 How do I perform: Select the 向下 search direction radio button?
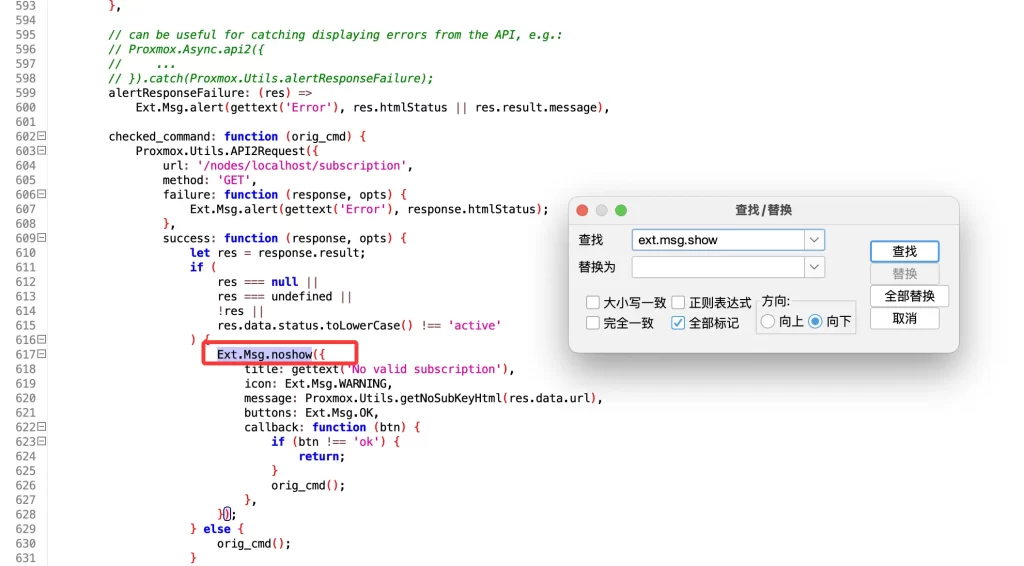815,322
